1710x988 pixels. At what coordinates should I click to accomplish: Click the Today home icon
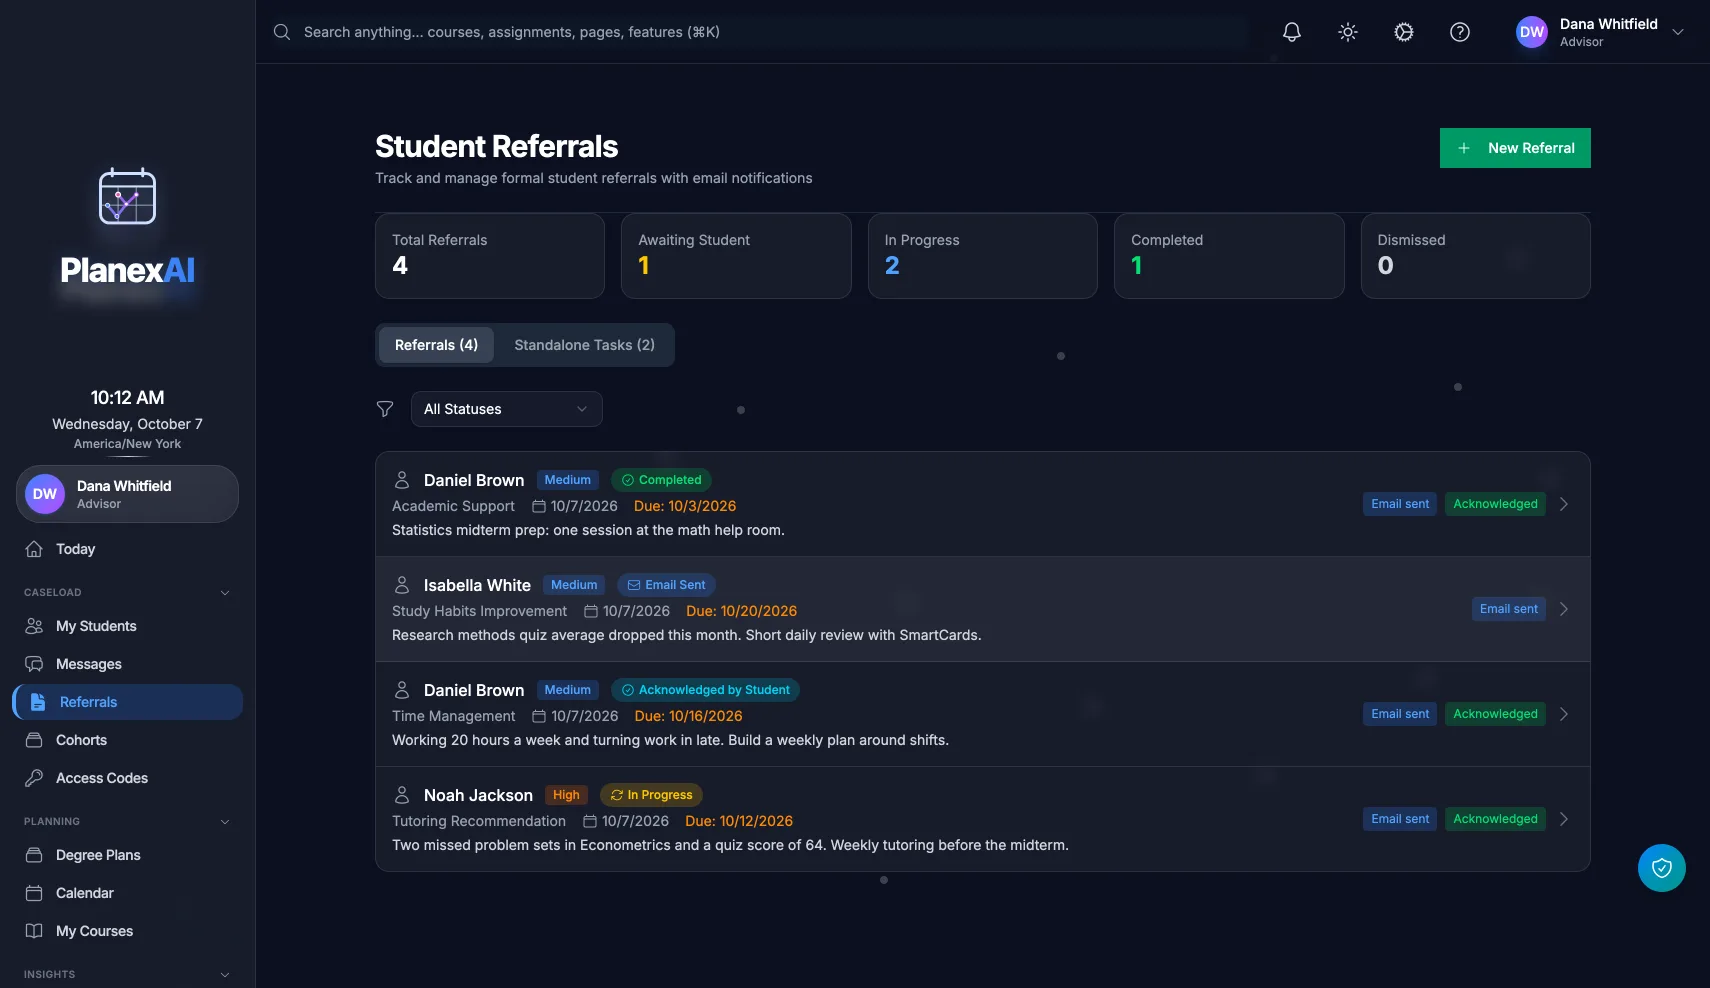click(x=34, y=549)
